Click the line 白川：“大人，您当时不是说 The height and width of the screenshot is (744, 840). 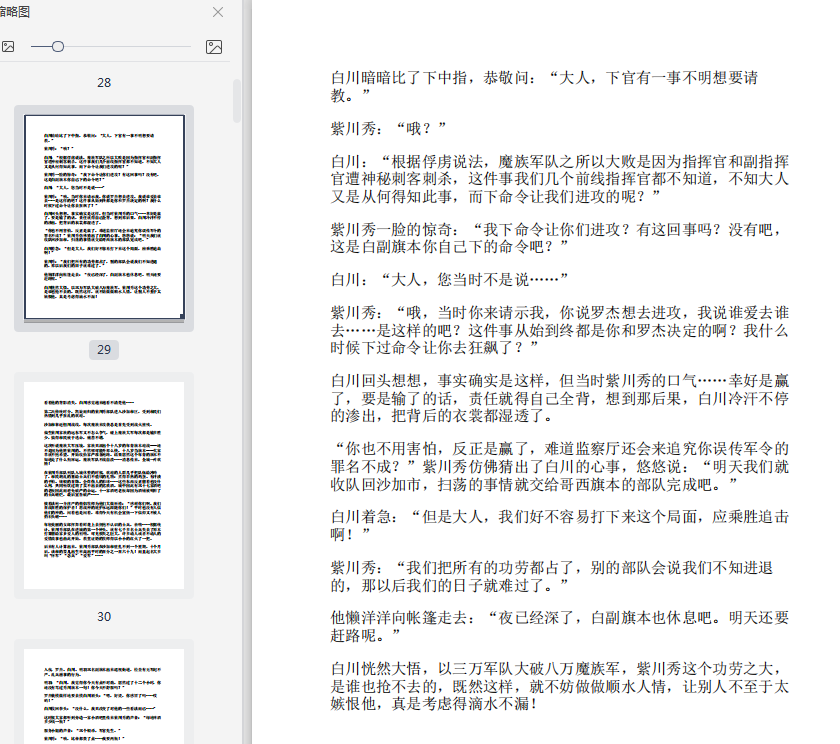[449, 279]
